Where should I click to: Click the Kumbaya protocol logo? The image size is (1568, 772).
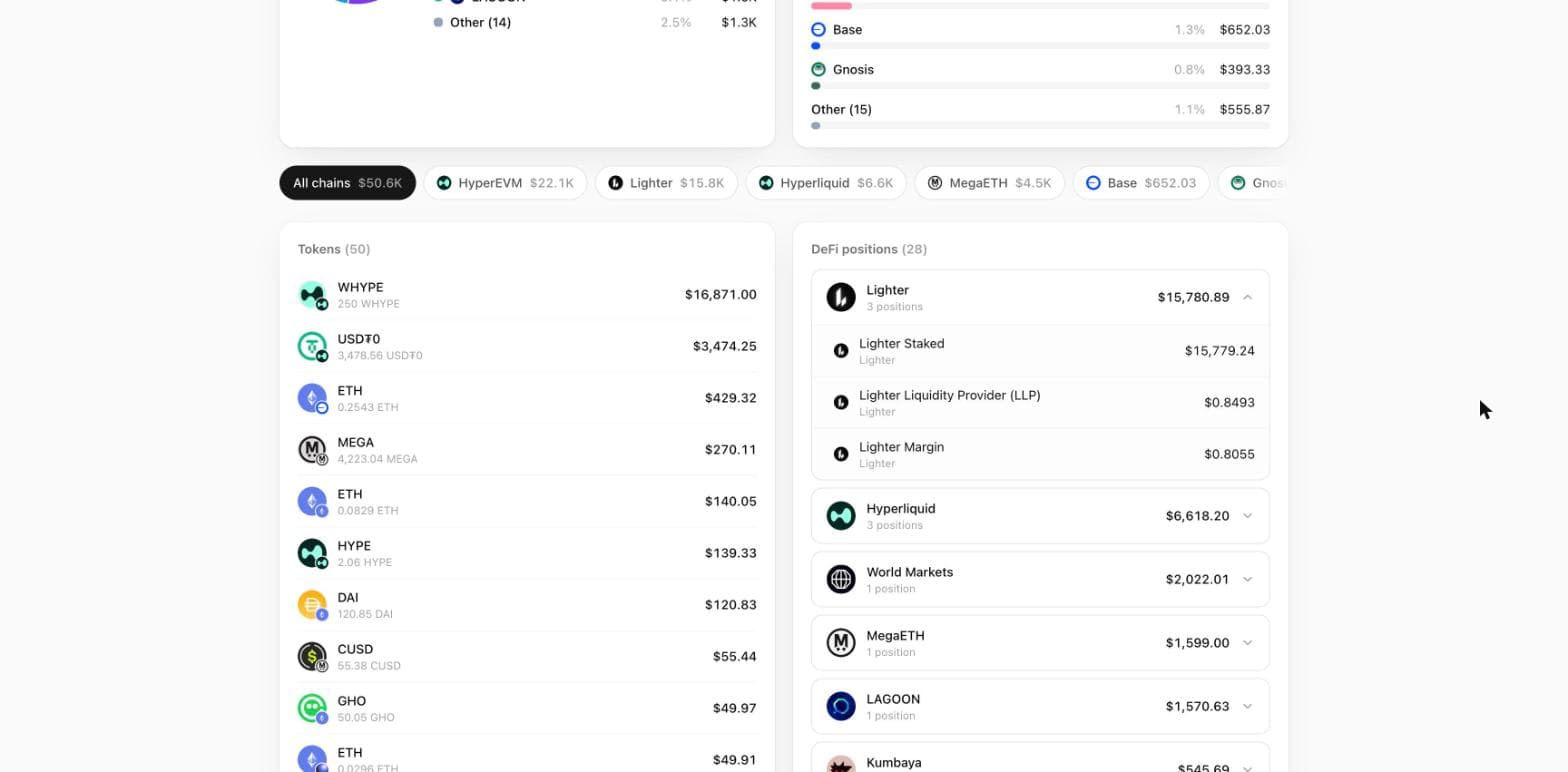(841, 764)
